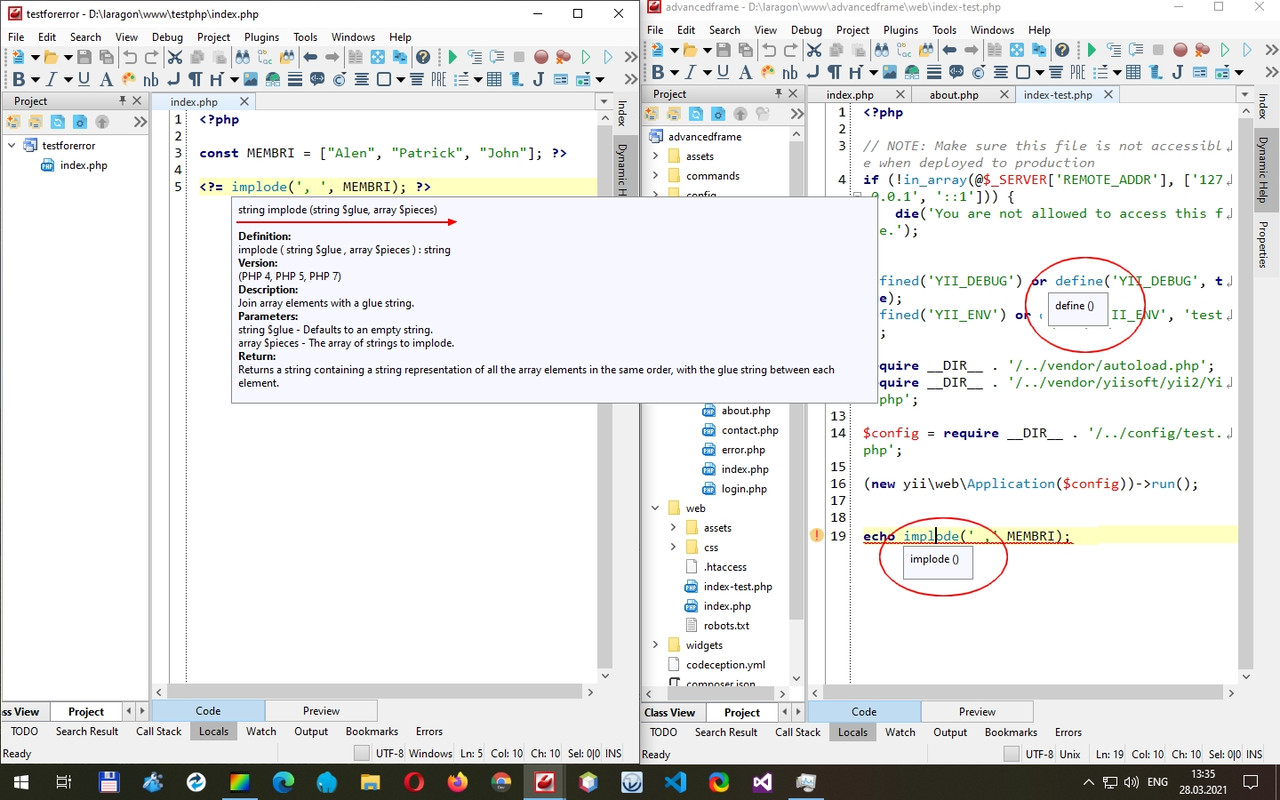Switch to about.php tab in advancedframe
The height and width of the screenshot is (800, 1280).
[x=954, y=95]
